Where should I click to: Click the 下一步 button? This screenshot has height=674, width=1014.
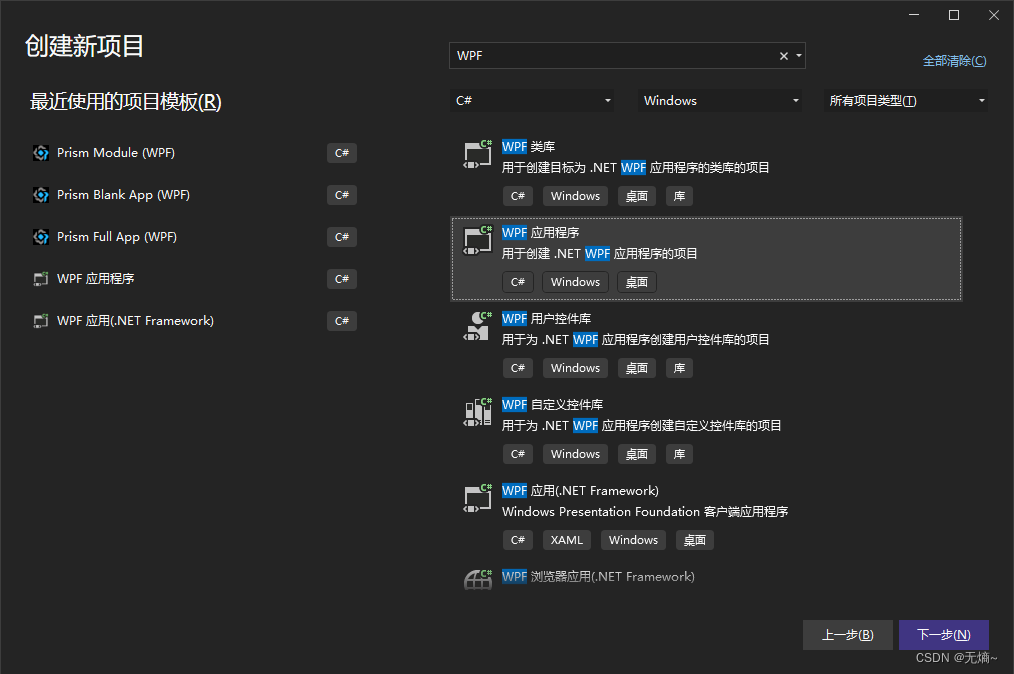[x=943, y=634]
